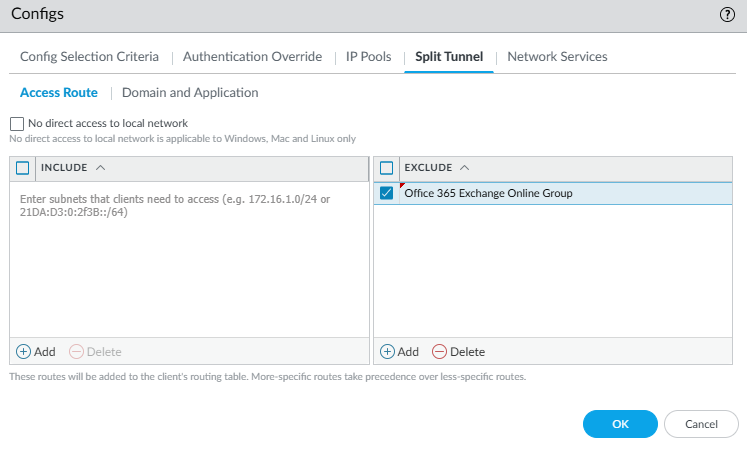Click the plus icon to add Exclude route
747x450 pixels.
click(388, 352)
